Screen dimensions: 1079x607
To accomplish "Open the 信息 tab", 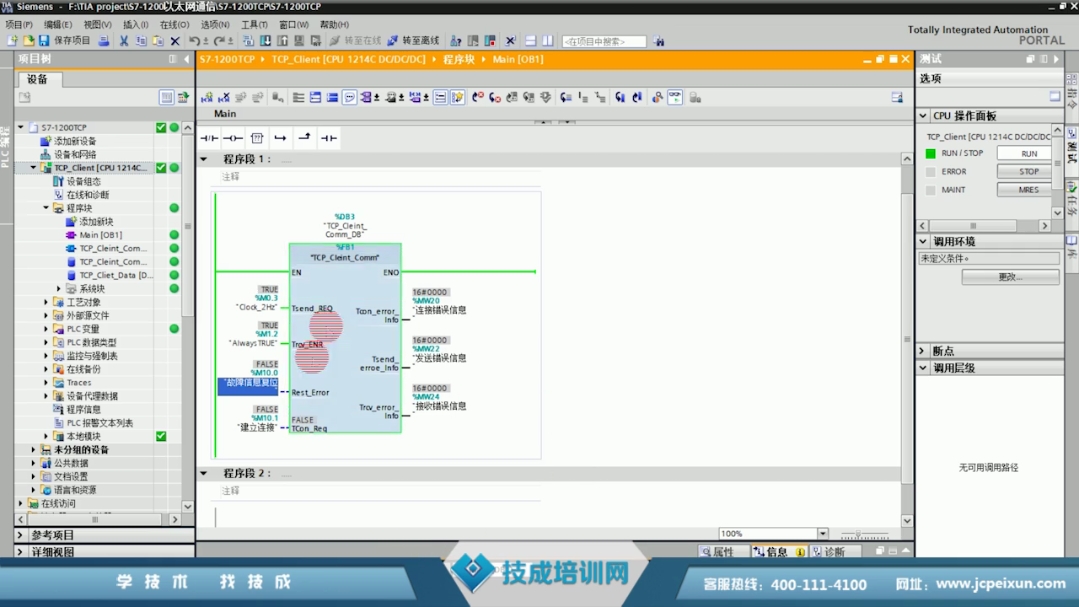I will 778,552.
